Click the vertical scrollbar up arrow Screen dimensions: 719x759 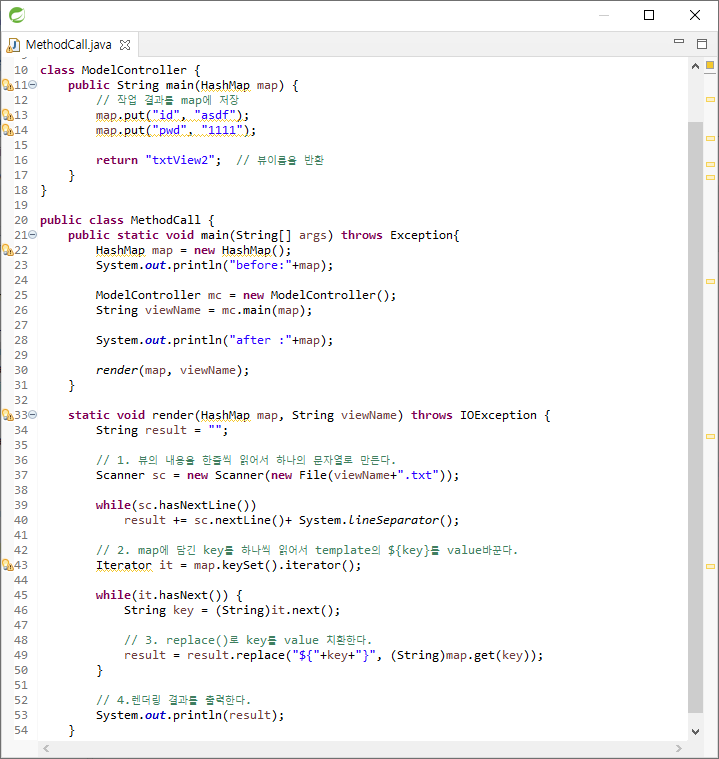(x=695, y=66)
